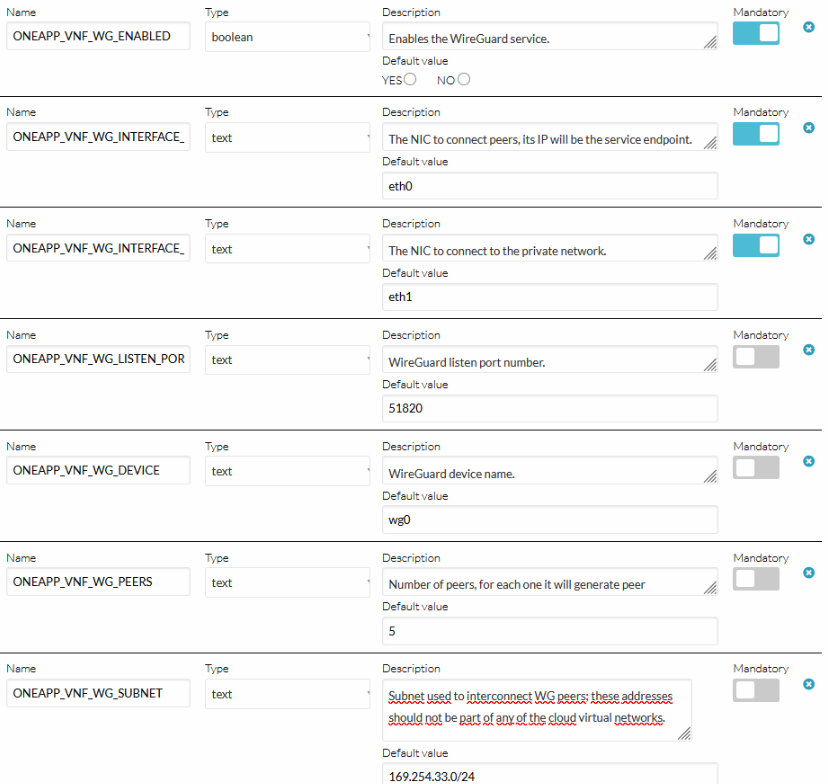Image resolution: width=828 pixels, height=784 pixels.
Task: Remove the ONEAPP_VNF_WG_ENABLED attribute row
Action: 809,27
